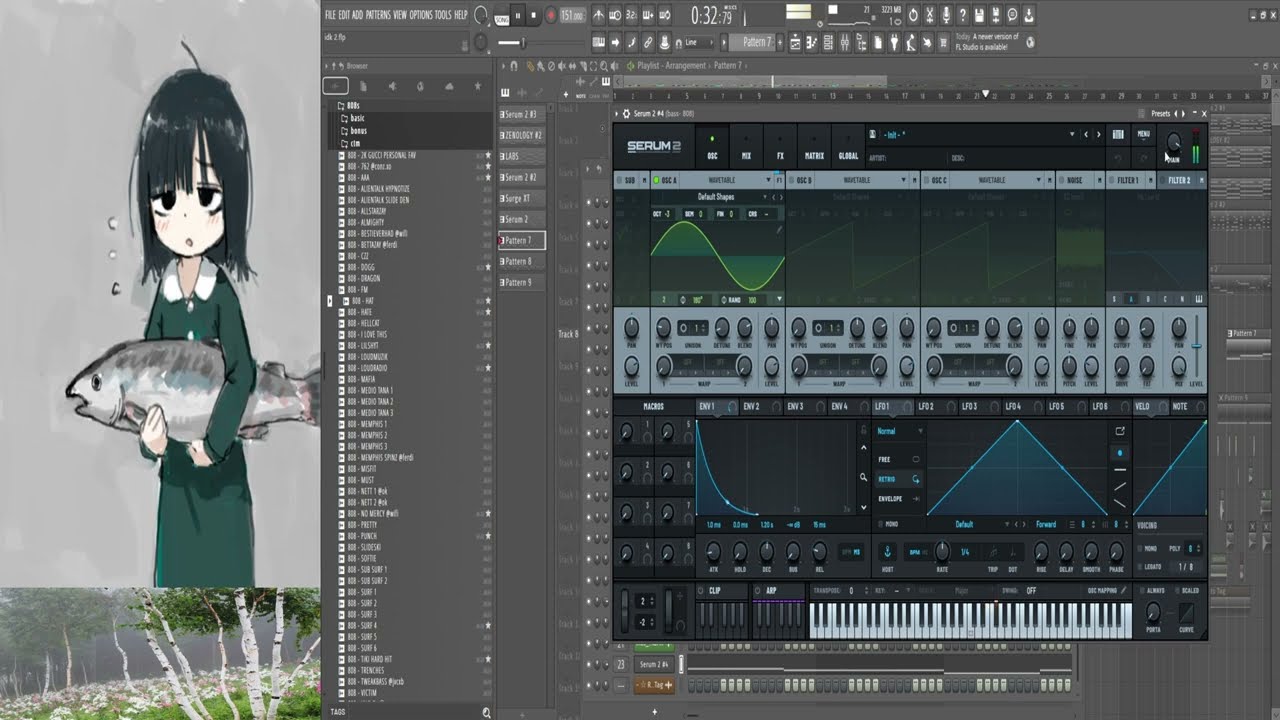The width and height of the screenshot is (1280, 720).
Task: Open the Line snap dropdown in toolbar
Action: [x=699, y=42]
